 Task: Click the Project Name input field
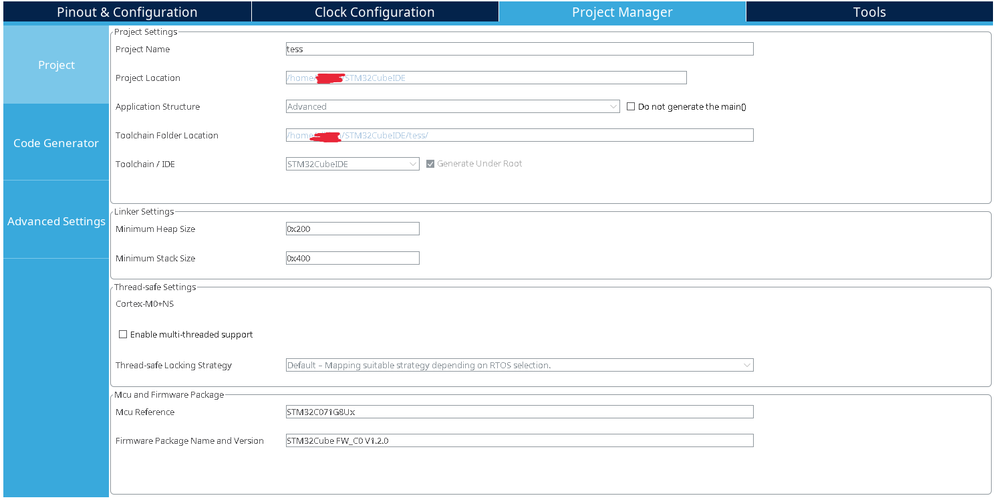pyautogui.click(x=519, y=49)
